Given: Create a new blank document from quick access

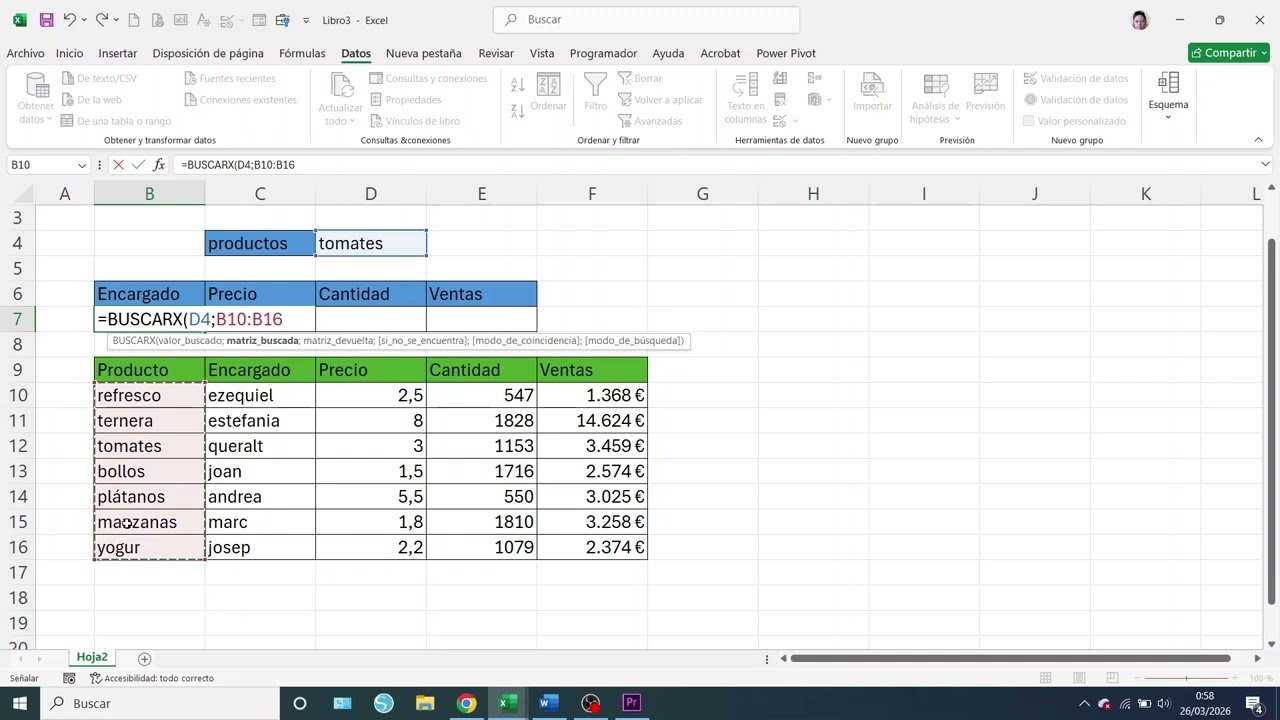Looking at the screenshot, I should pos(134,20).
